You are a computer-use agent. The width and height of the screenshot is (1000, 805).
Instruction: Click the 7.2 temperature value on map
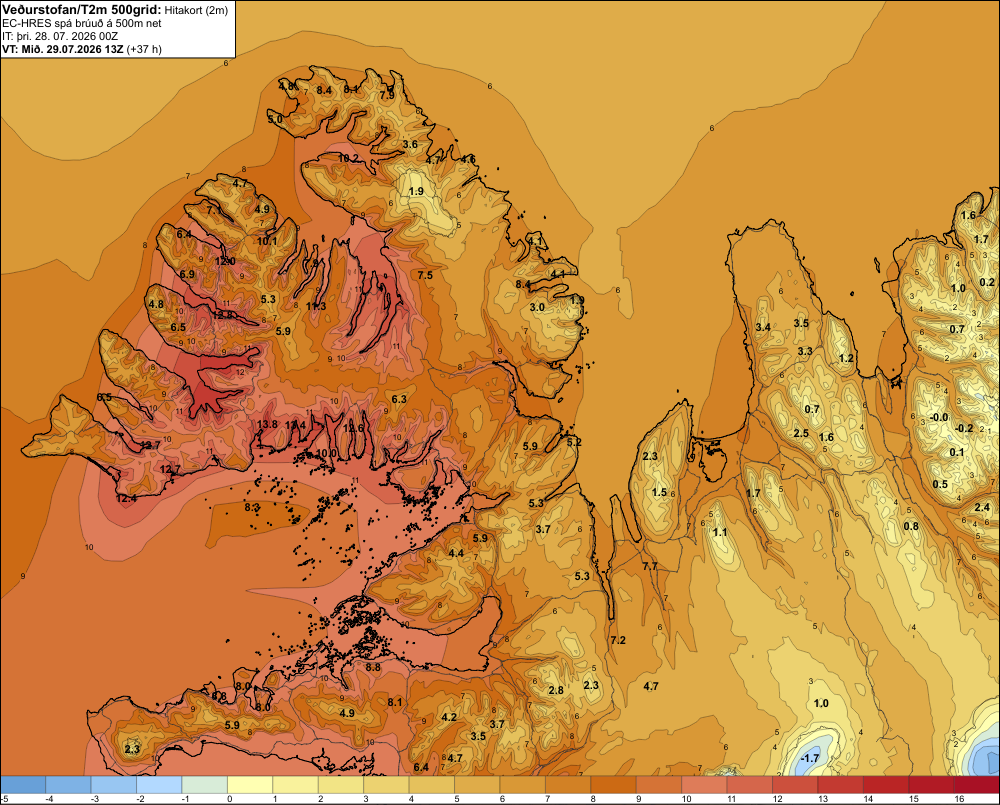point(618,640)
